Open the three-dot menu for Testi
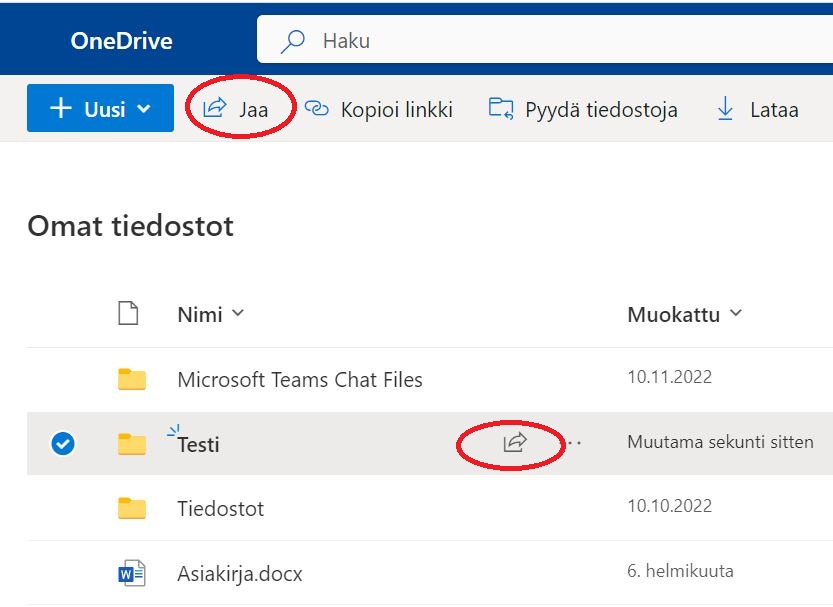Viewport: 833px width, 607px height. coord(572,442)
